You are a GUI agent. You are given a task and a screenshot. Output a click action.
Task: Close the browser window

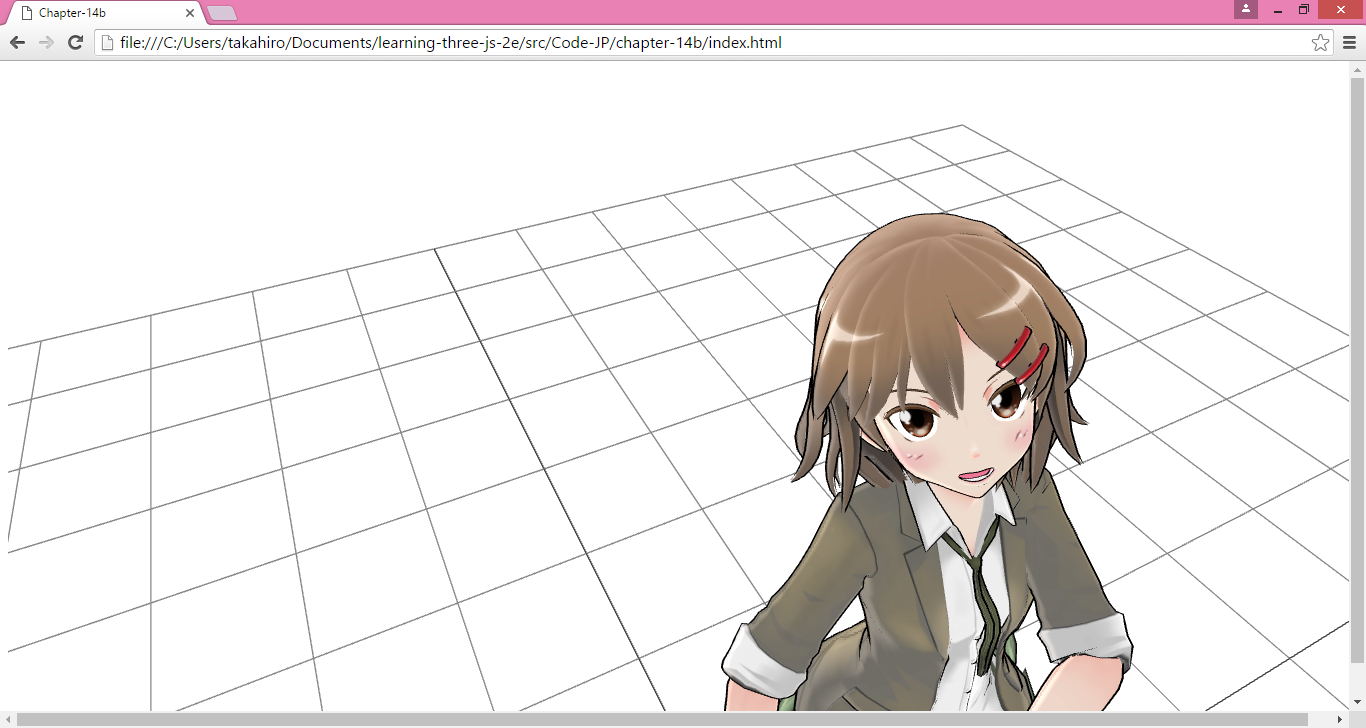pos(1341,9)
